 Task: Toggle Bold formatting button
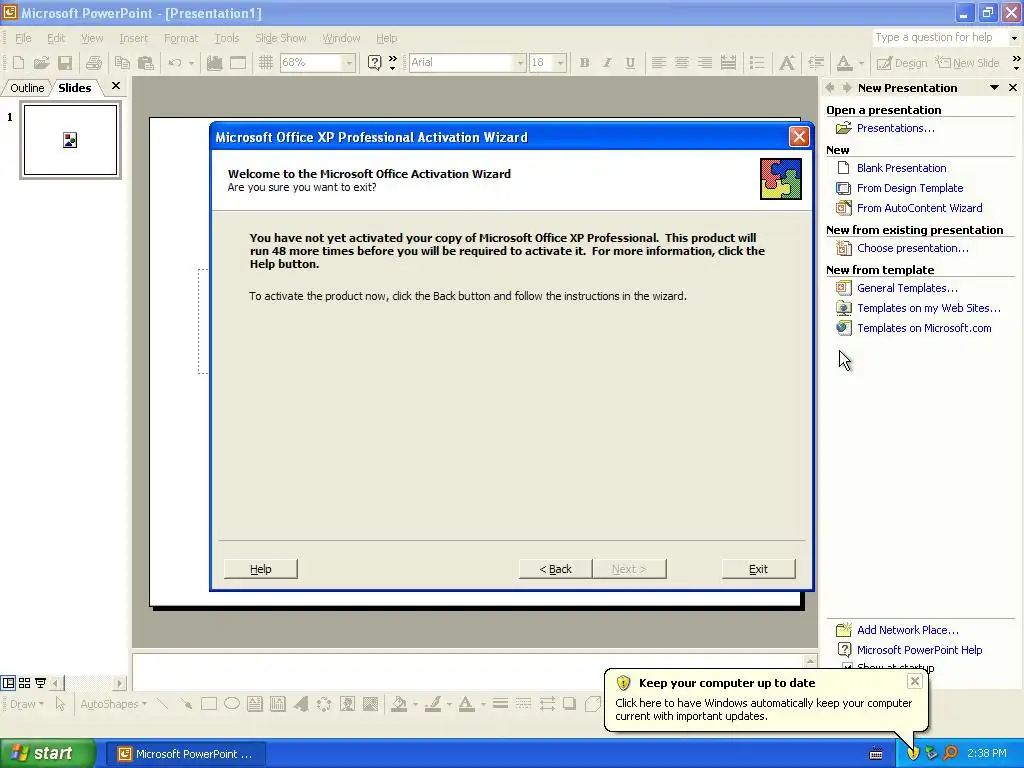pos(584,63)
